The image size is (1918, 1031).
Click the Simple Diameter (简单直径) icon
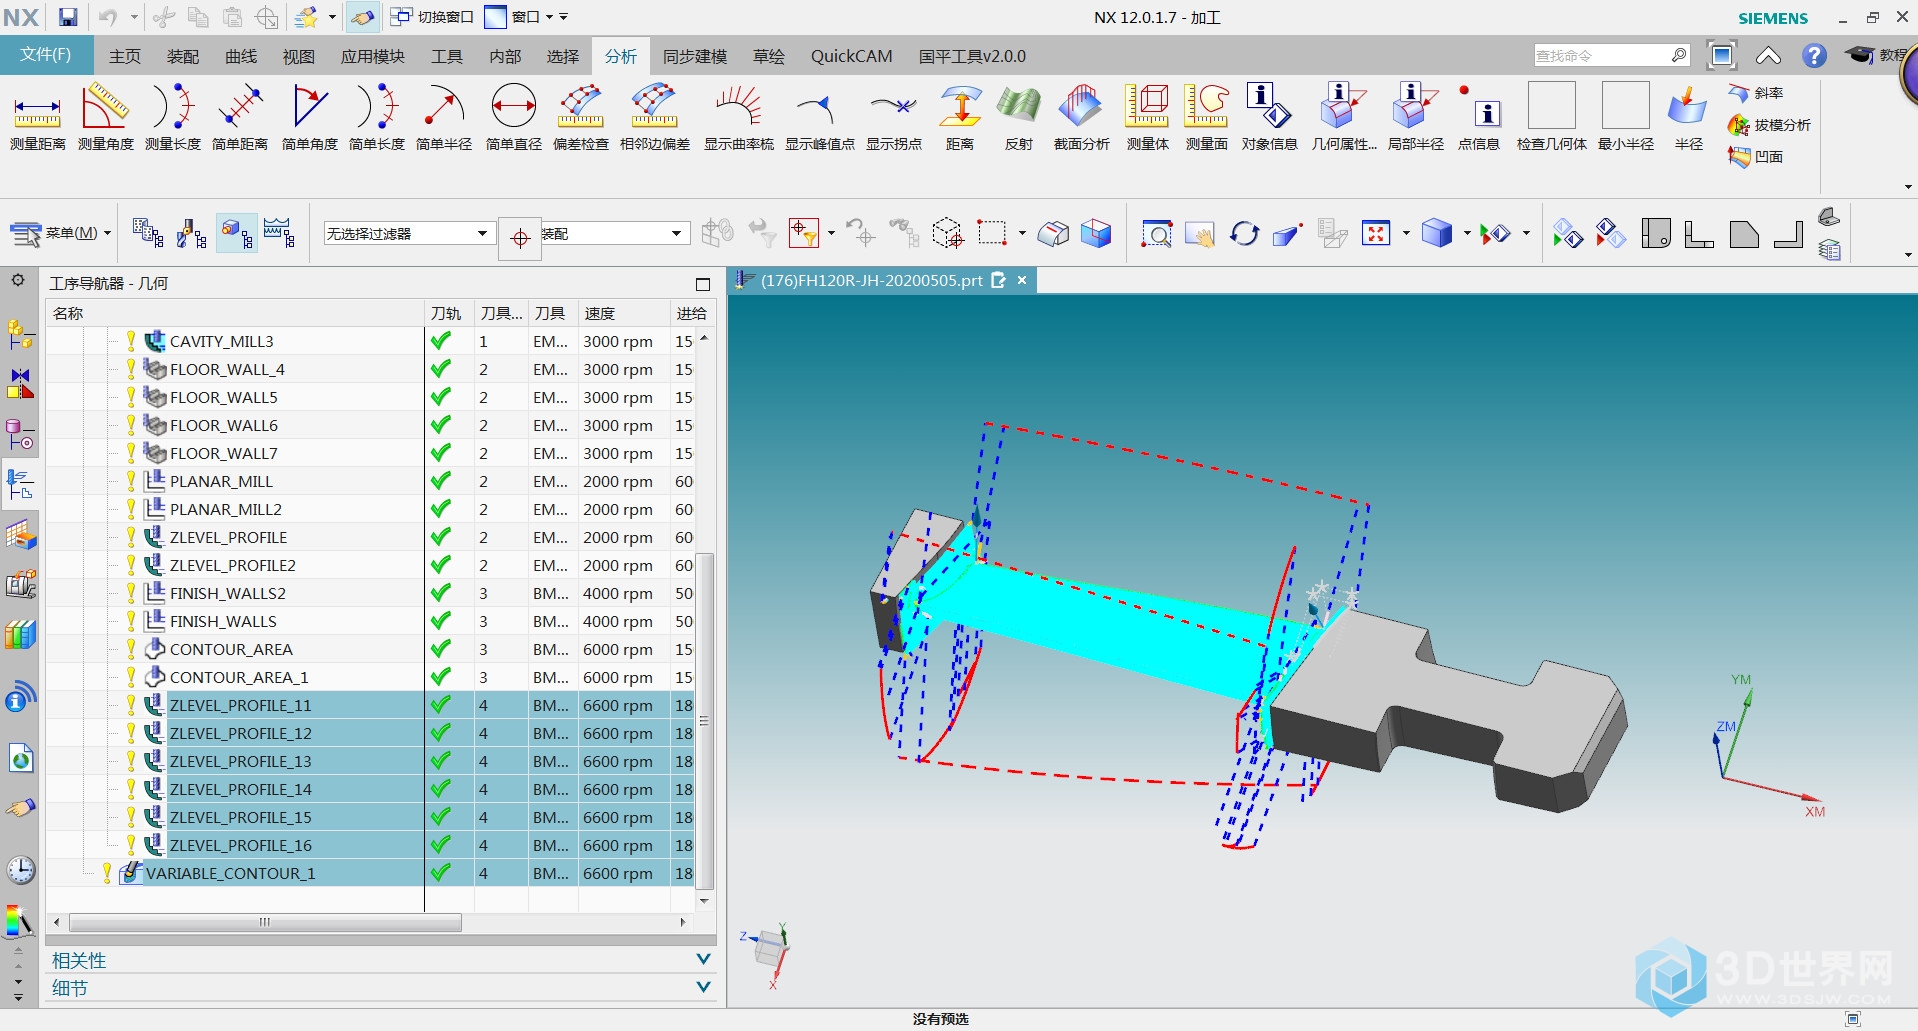pos(513,118)
